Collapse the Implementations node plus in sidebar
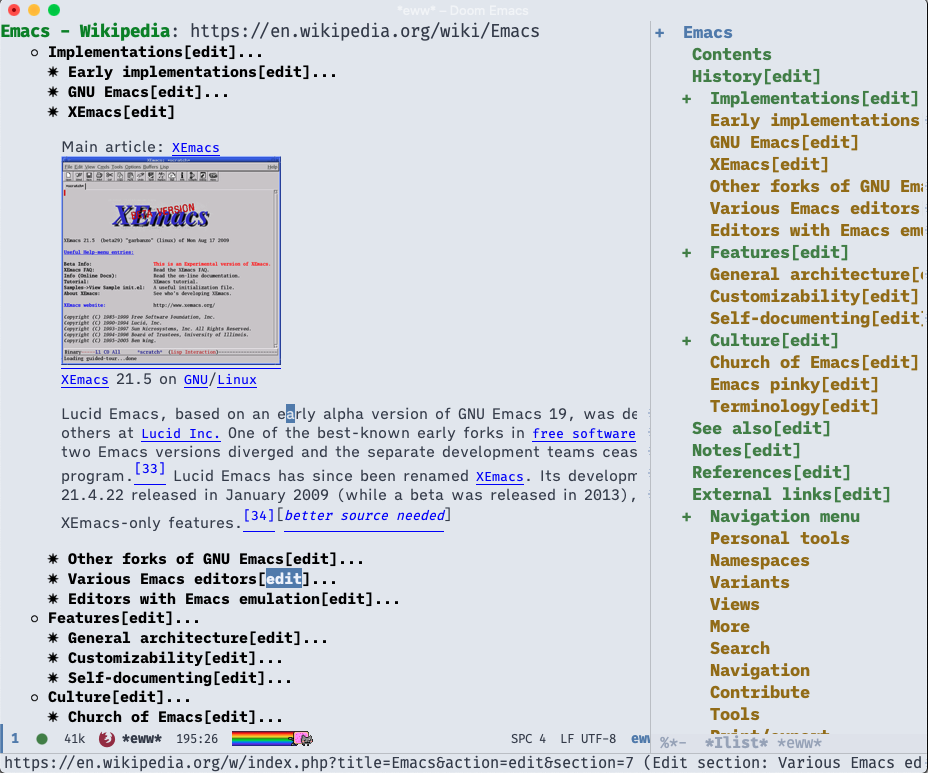This screenshot has height=773, width=928. pyautogui.click(x=687, y=99)
